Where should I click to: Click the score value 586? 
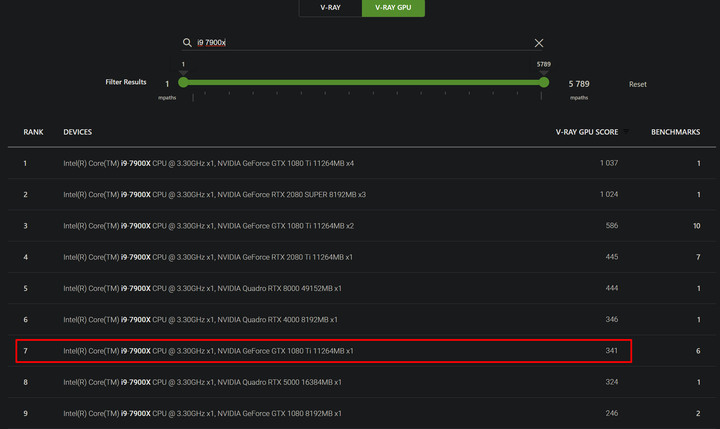click(x=612, y=226)
